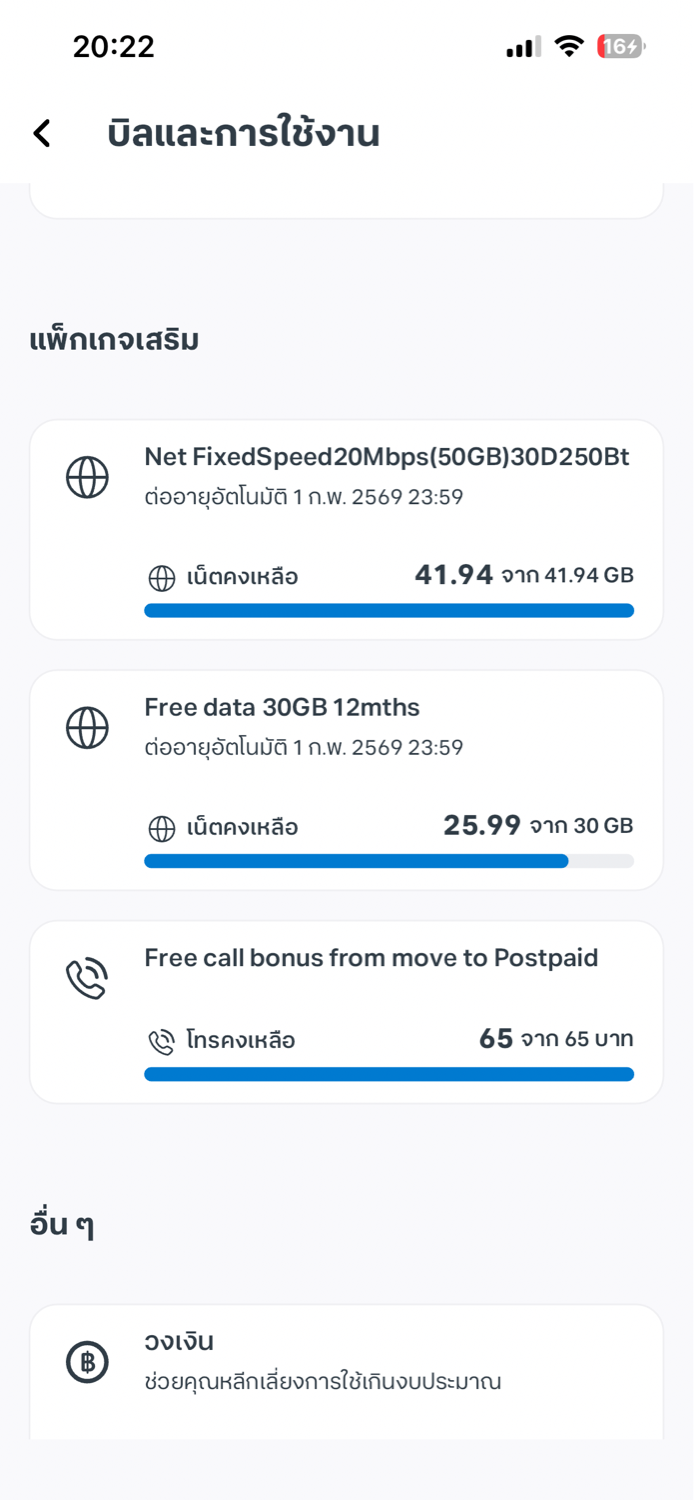Tap phone icon beside Free call bonus
This screenshot has width=694, height=1500.
[x=87, y=979]
